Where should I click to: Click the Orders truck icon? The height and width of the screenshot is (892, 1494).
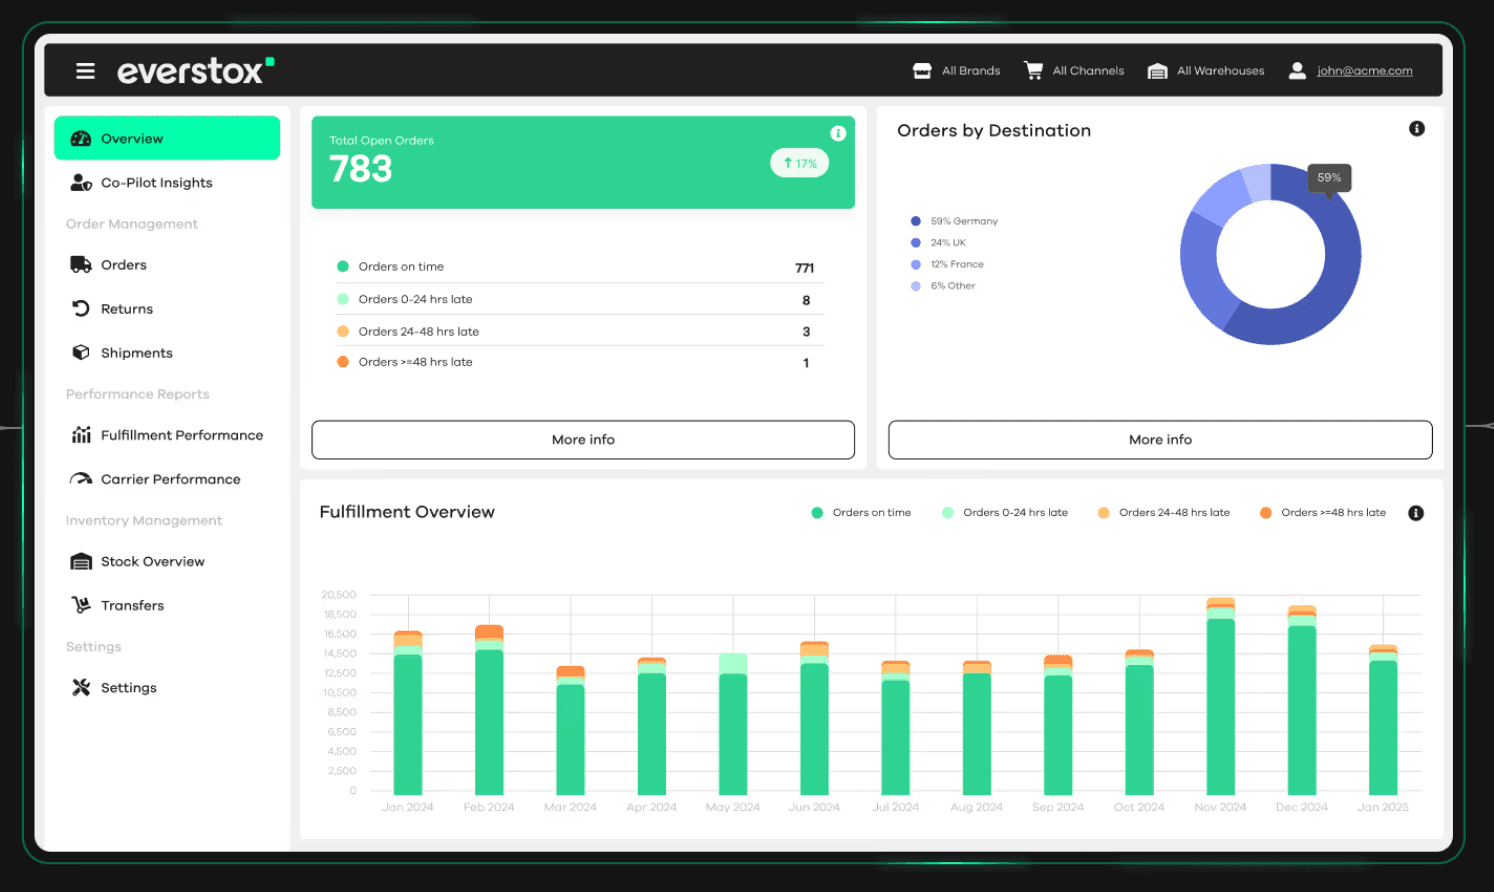point(81,264)
